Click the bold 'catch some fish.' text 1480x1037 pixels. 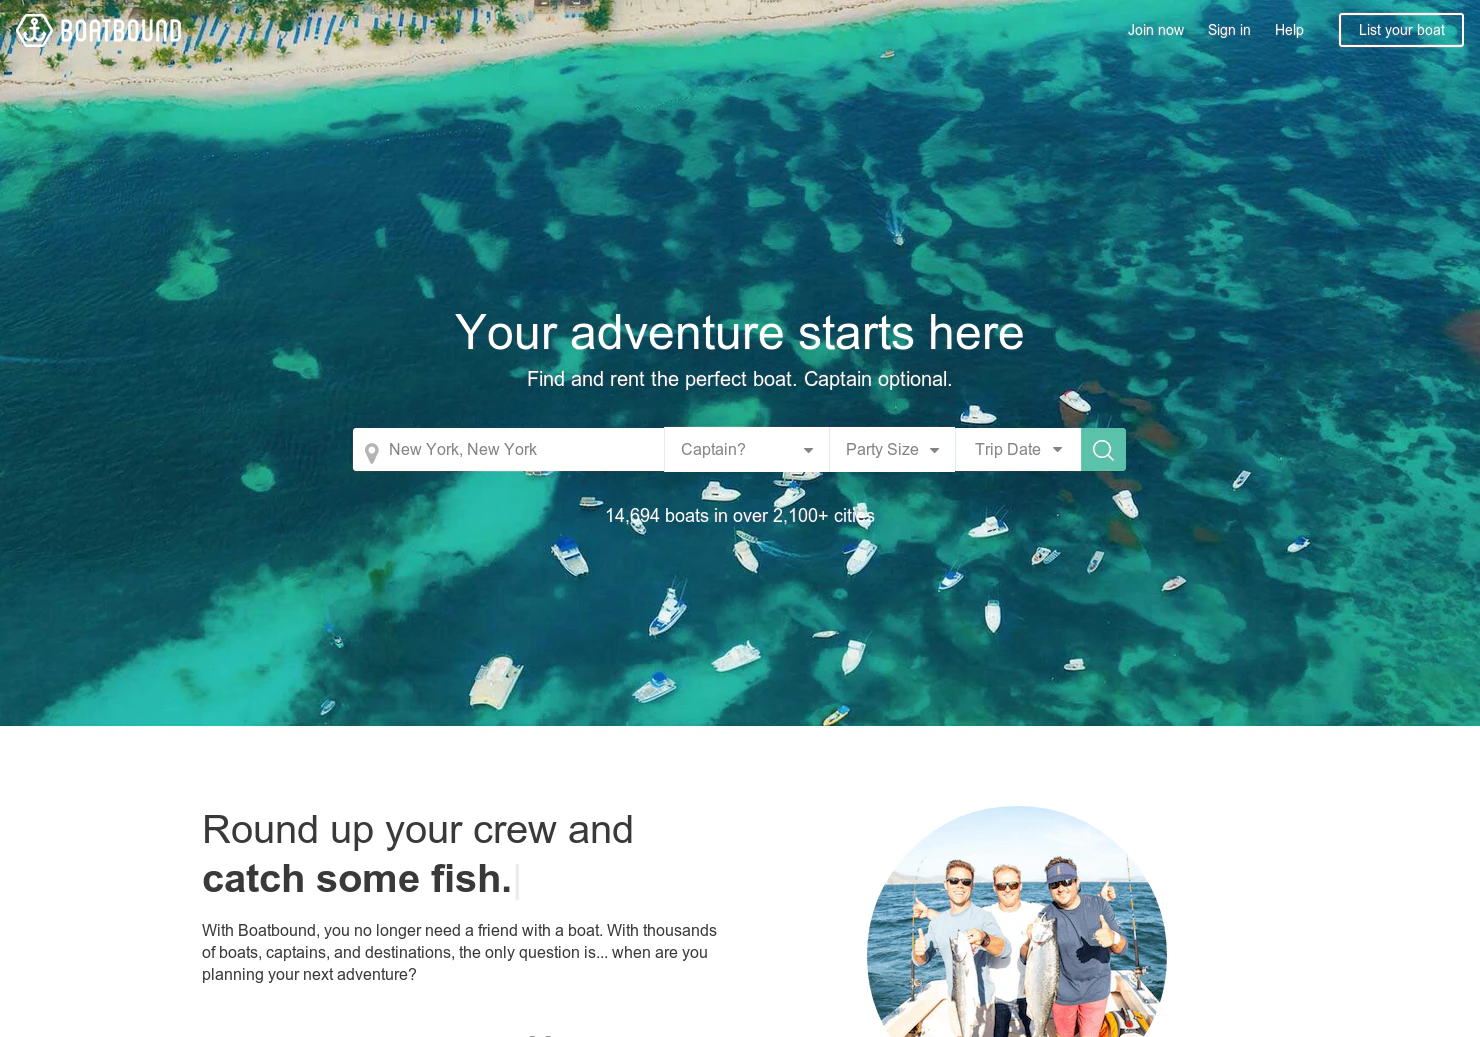tap(357, 879)
